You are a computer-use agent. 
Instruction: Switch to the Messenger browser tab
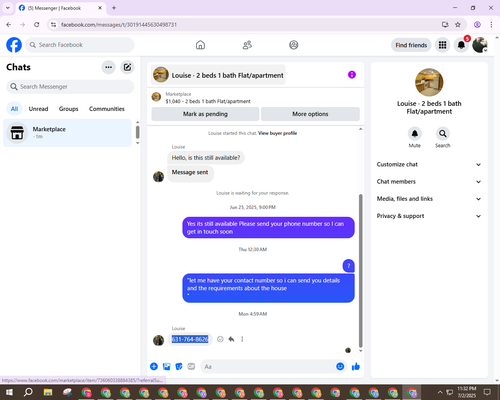click(x=61, y=8)
